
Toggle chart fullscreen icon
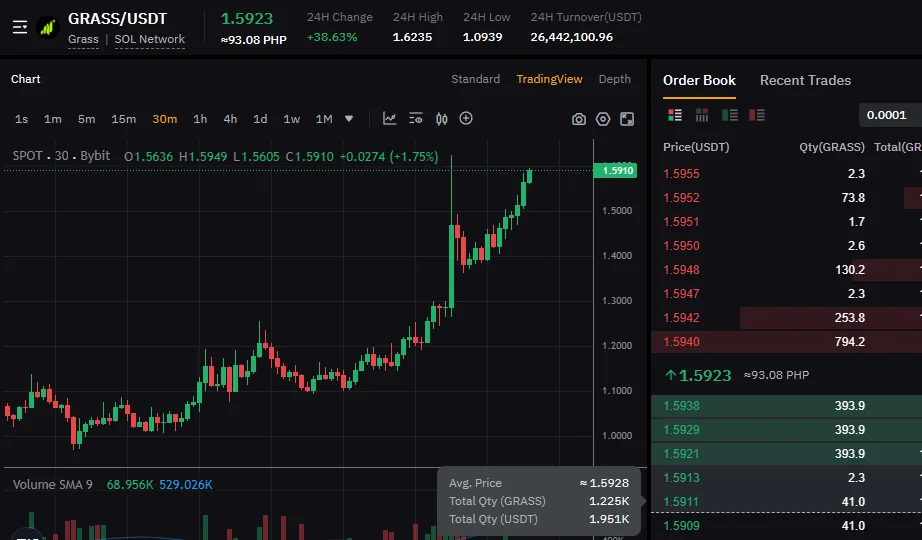point(627,119)
